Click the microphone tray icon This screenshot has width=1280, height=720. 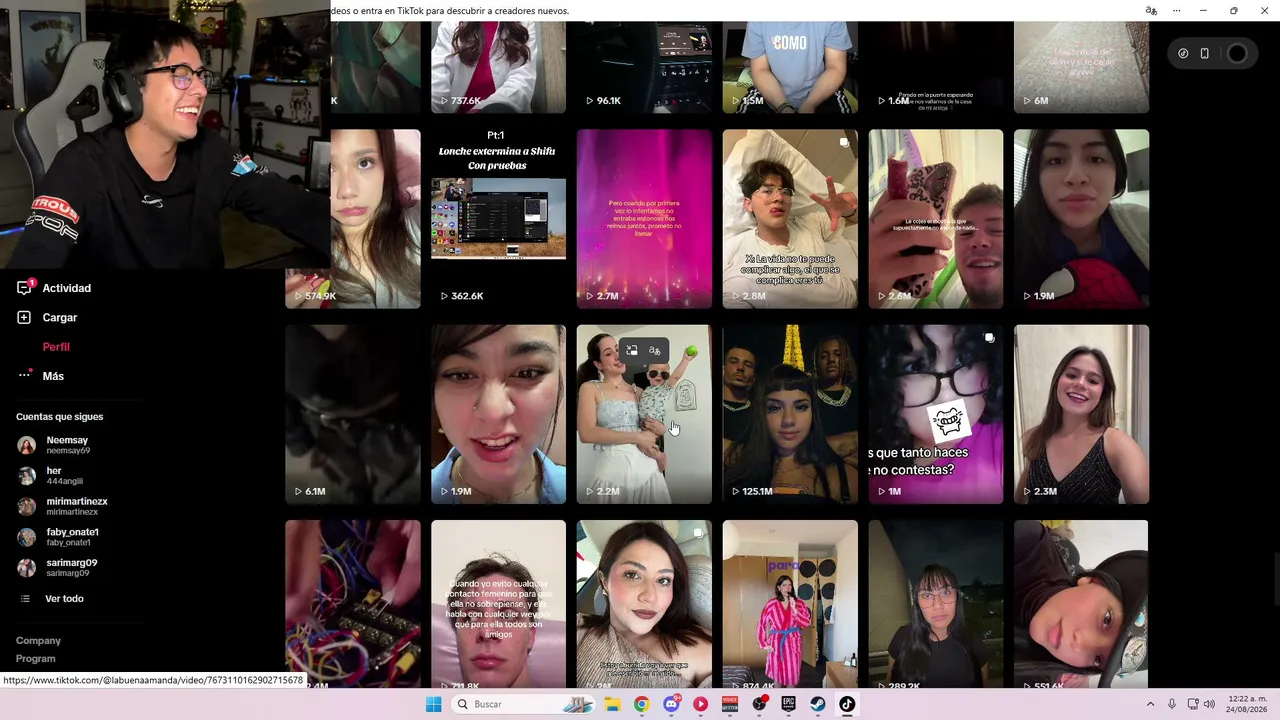[x=1172, y=704]
